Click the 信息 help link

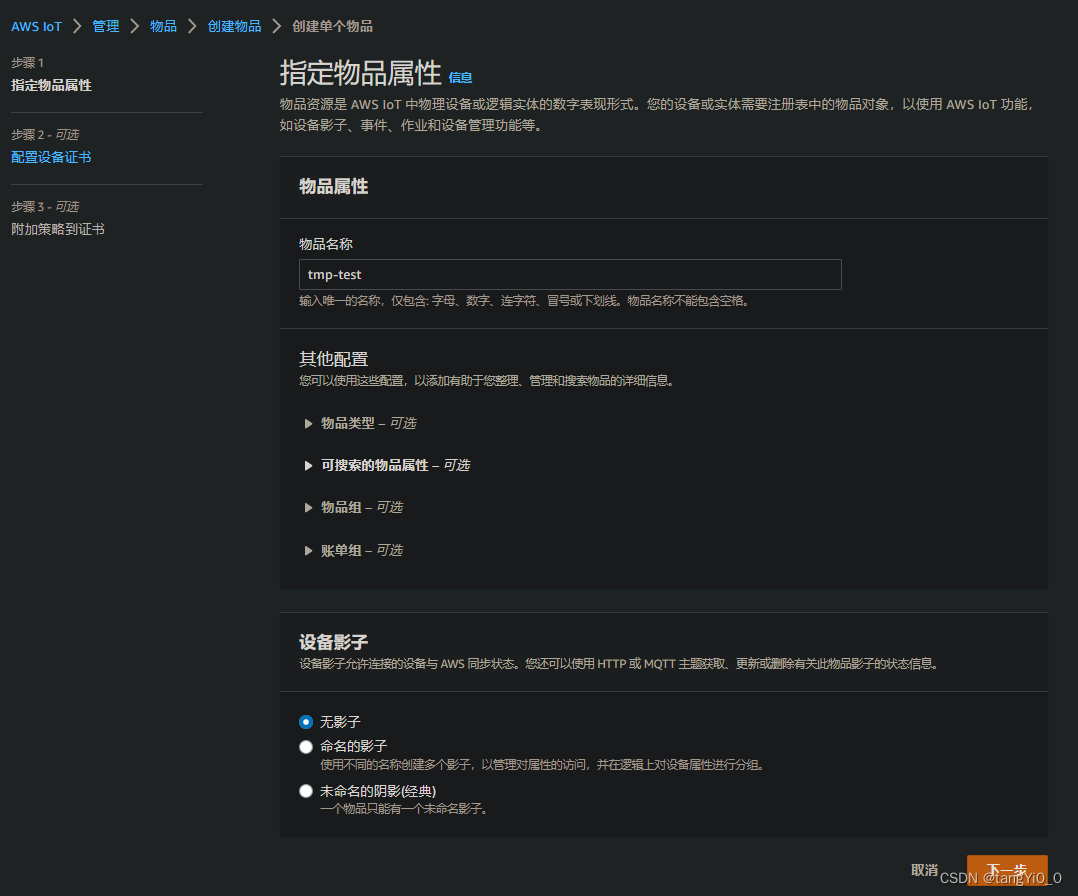(x=461, y=78)
